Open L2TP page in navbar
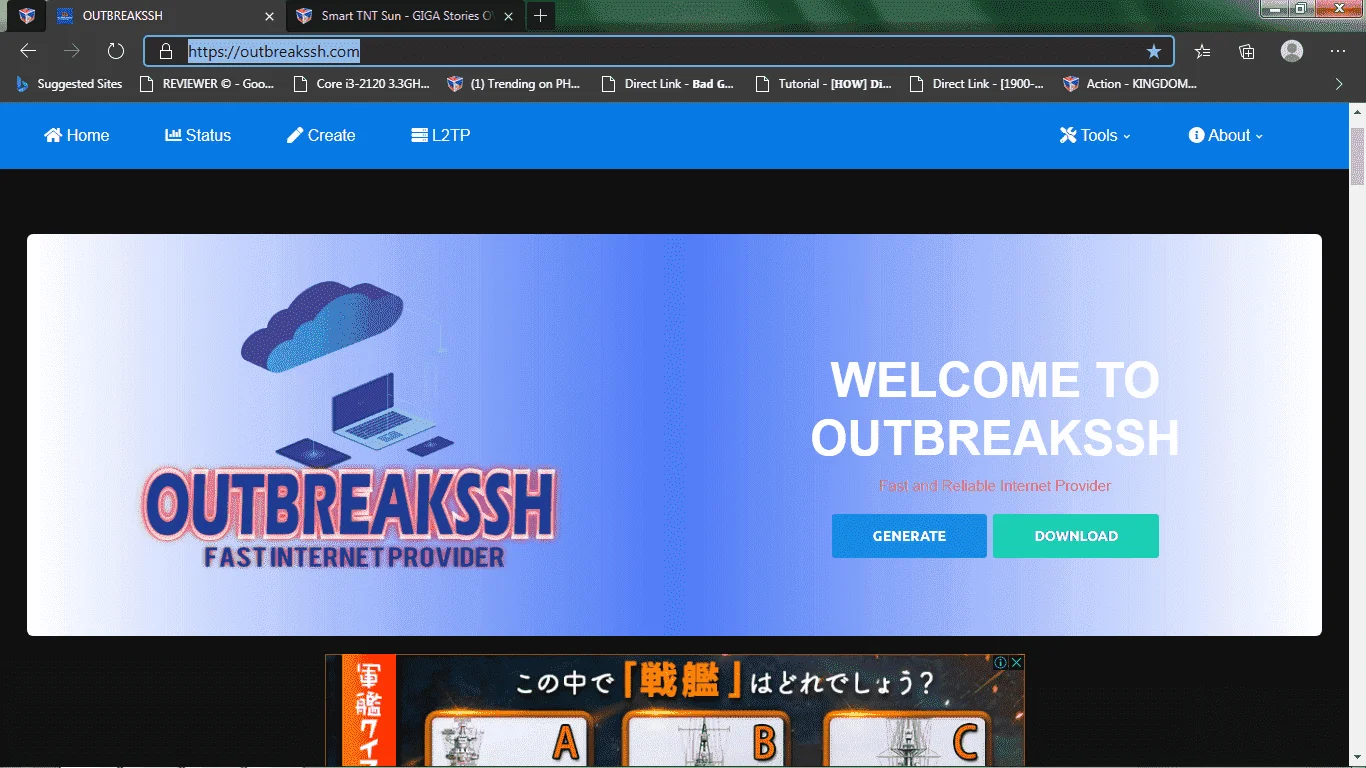This screenshot has height=768, width=1366. (441, 135)
